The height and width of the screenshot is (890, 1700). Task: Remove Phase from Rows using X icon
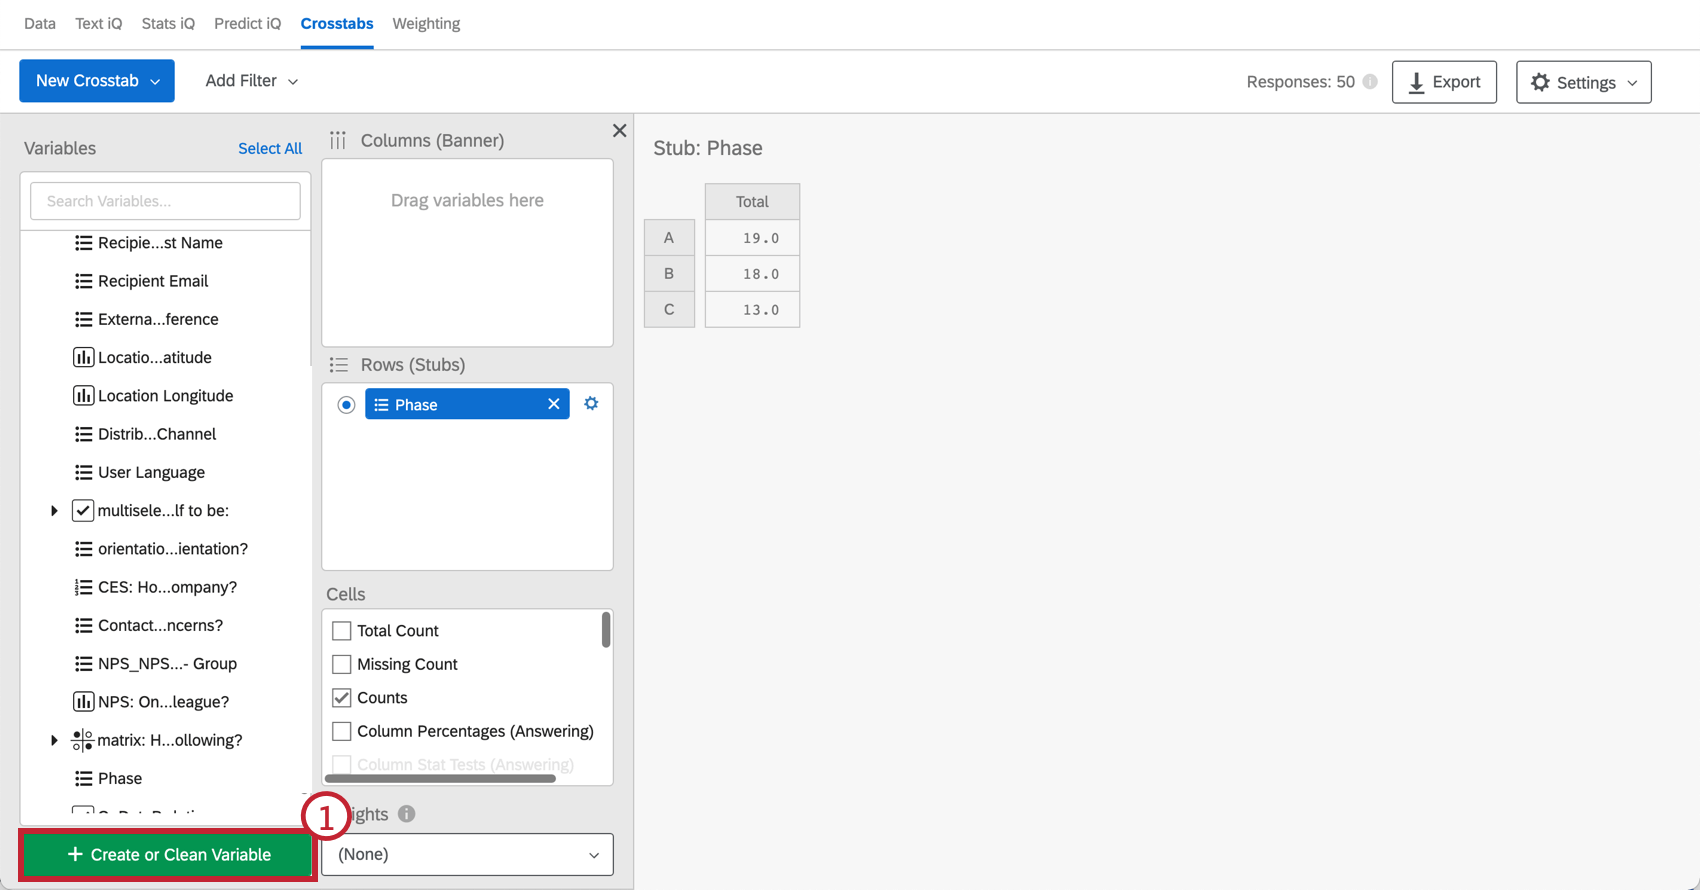click(553, 404)
